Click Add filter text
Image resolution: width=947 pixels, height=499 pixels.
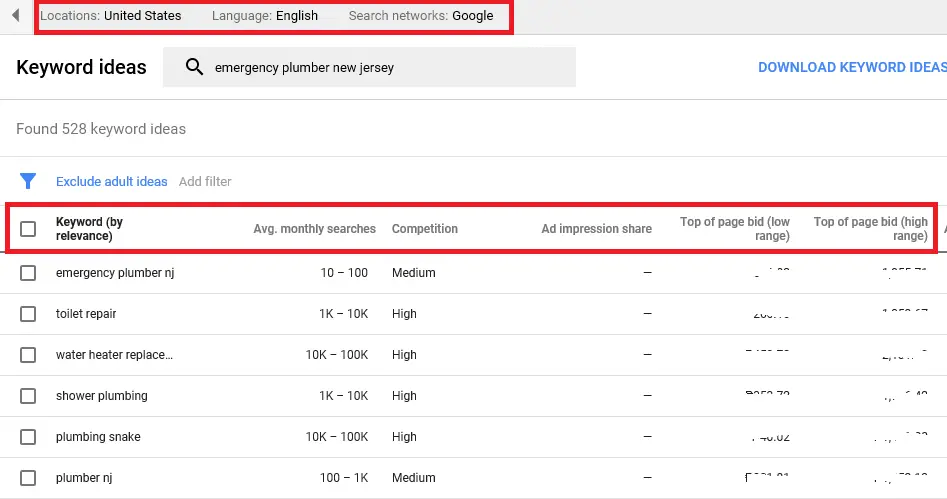pos(205,181)
